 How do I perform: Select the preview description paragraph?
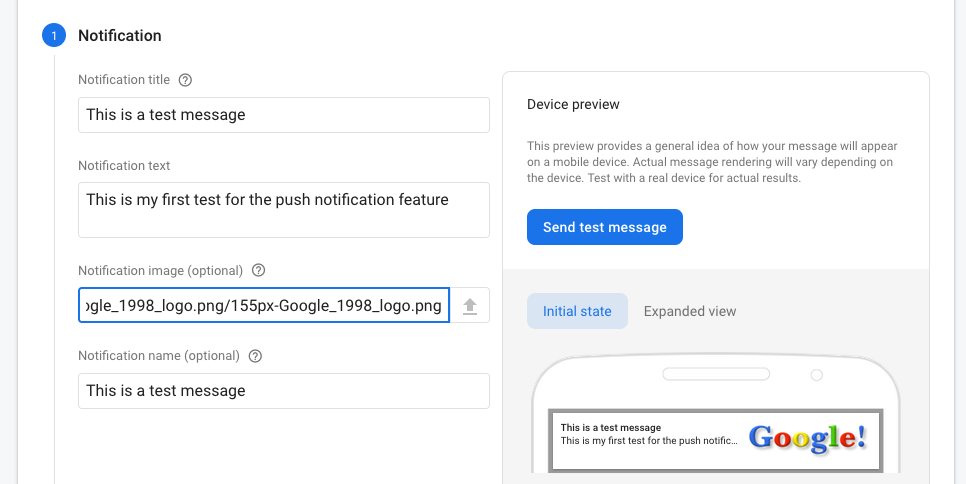712,163
